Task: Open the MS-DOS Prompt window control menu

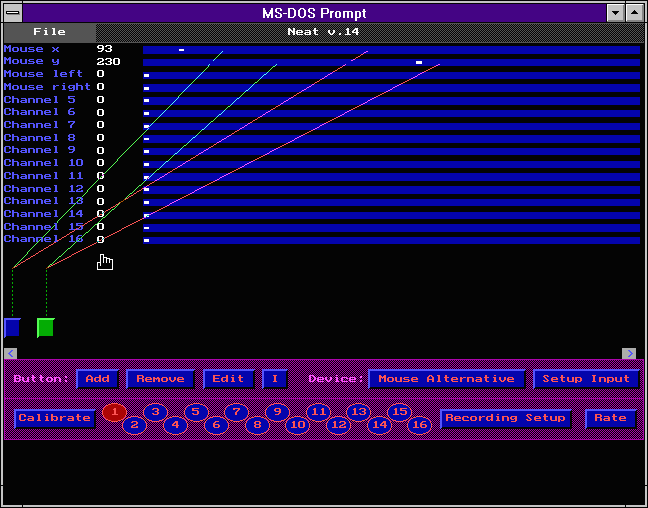Action: point(13,13)
